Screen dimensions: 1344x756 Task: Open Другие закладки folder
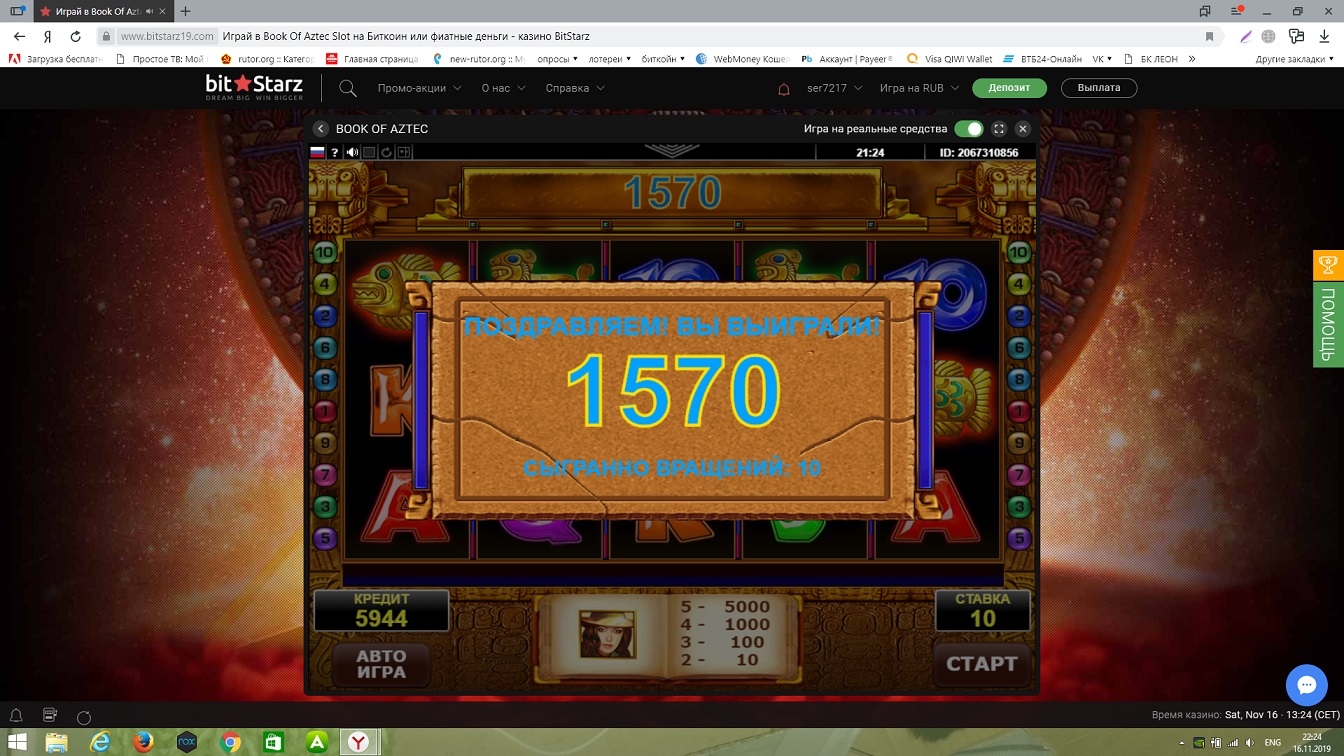click(1297, 59)
